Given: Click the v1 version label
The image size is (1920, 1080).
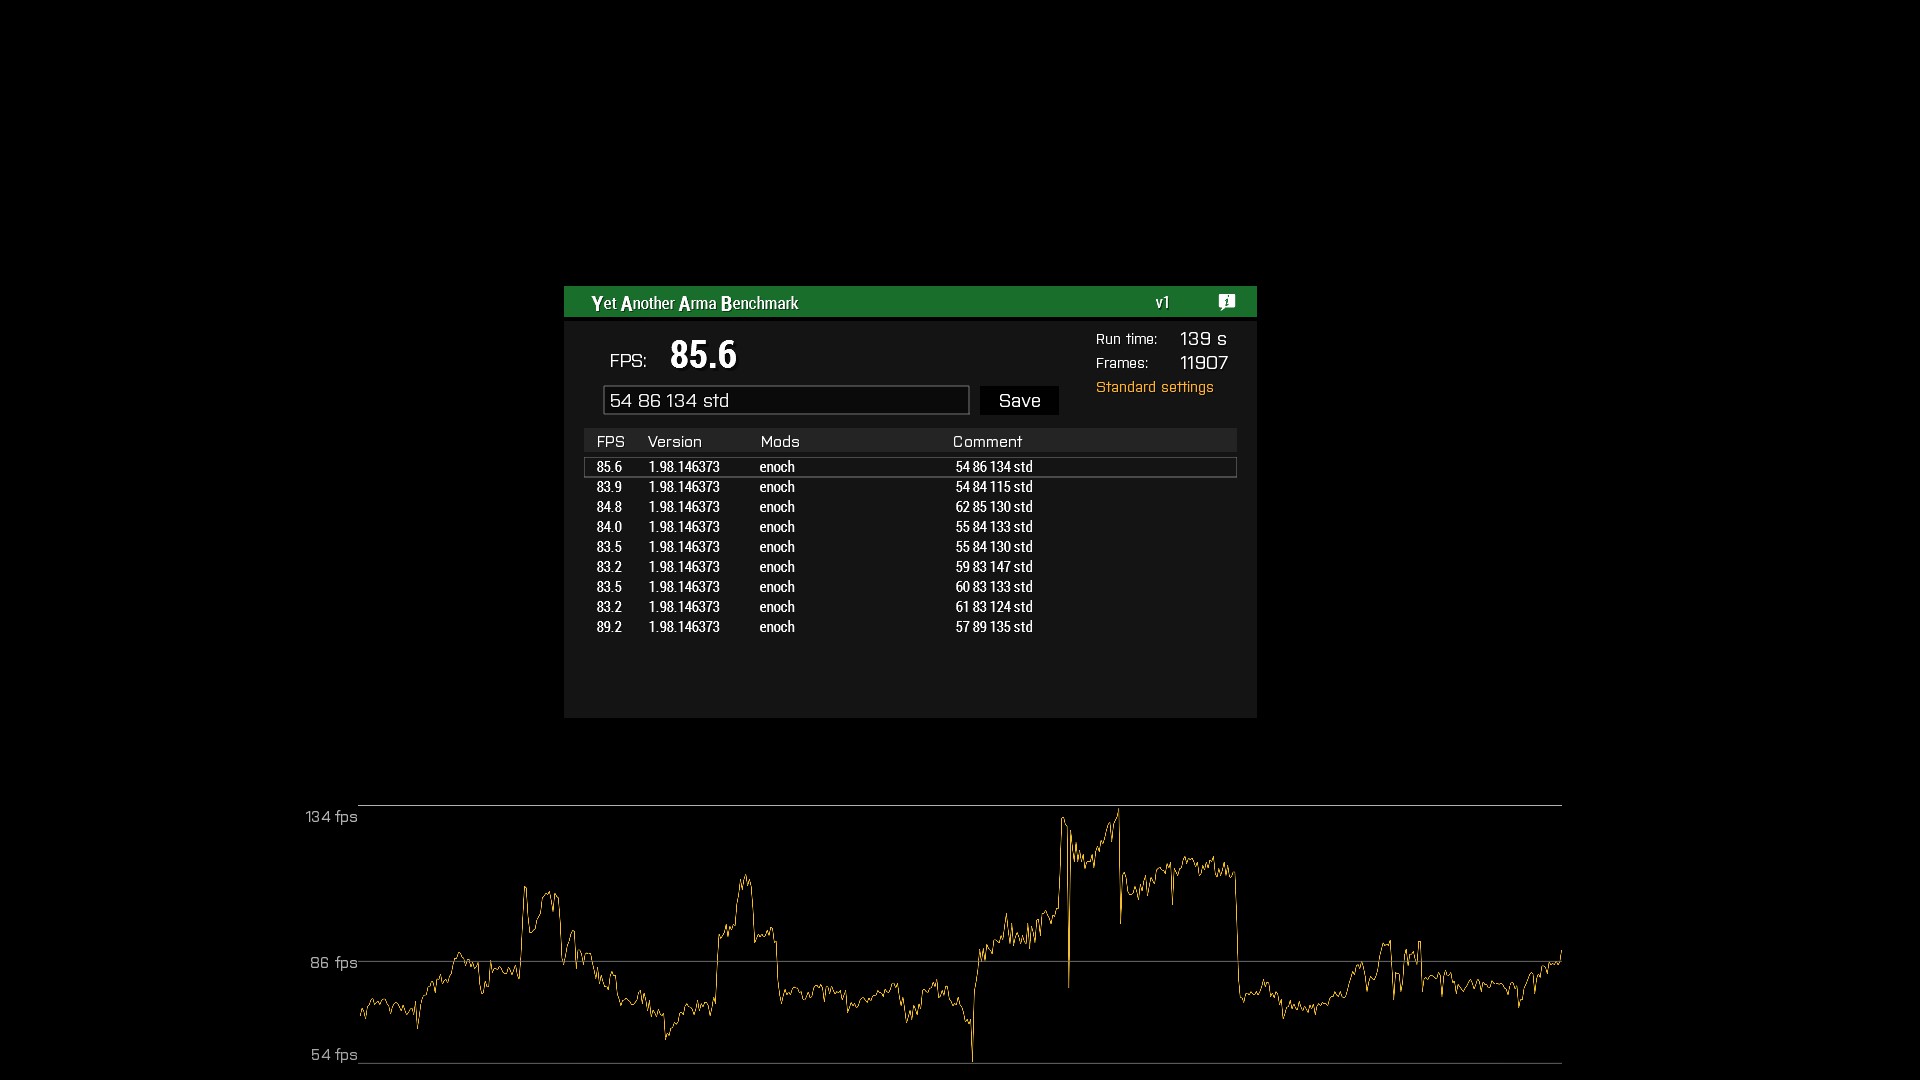Looking at the screenshot, I should 1162,303.
